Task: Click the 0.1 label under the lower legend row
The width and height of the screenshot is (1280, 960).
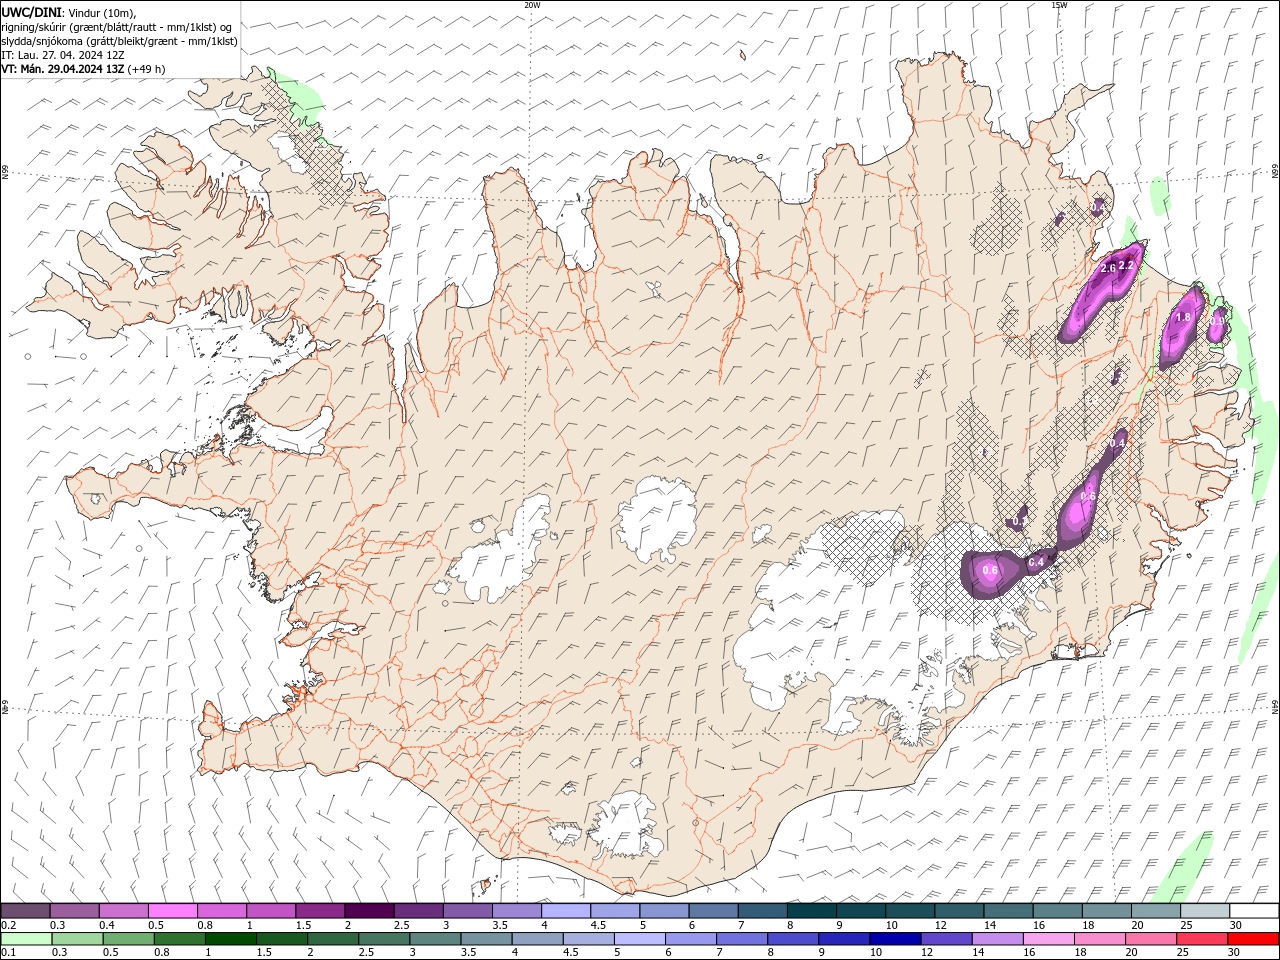Action: coord(7,953)
